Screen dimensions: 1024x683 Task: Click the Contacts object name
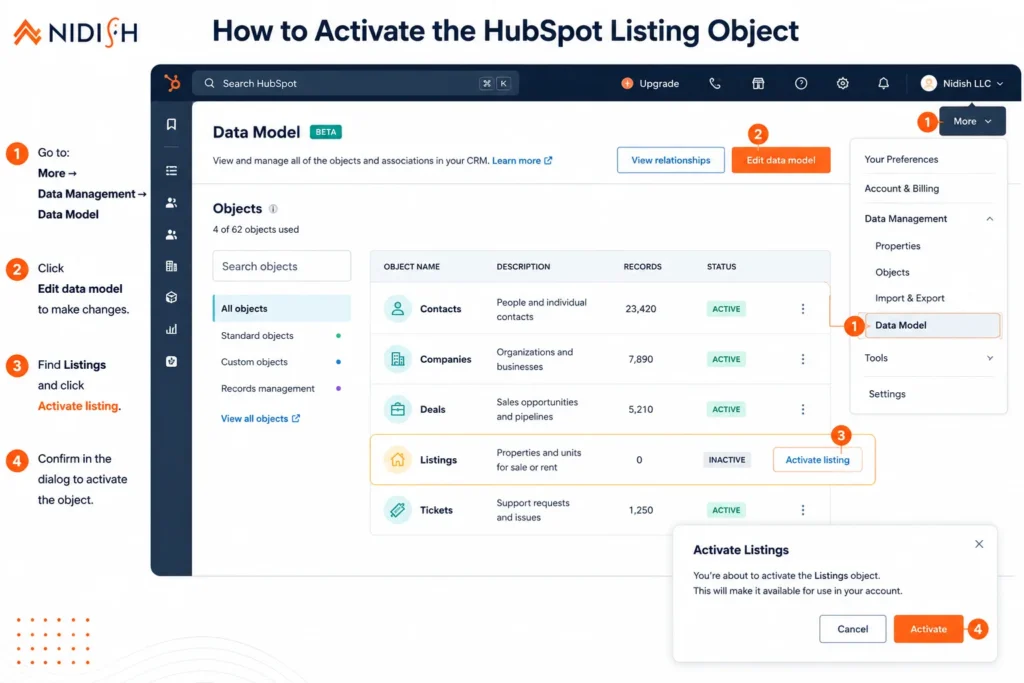point(440,309)
